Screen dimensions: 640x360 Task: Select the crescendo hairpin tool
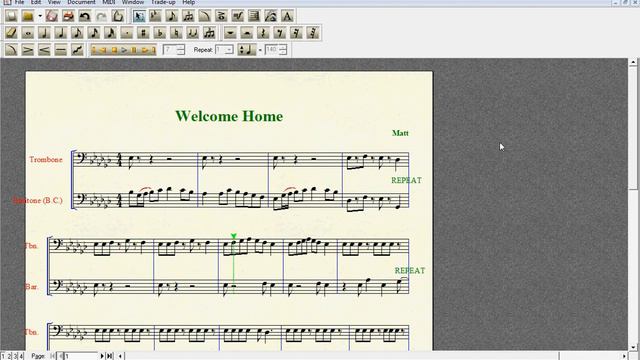[x=44, y=50]
